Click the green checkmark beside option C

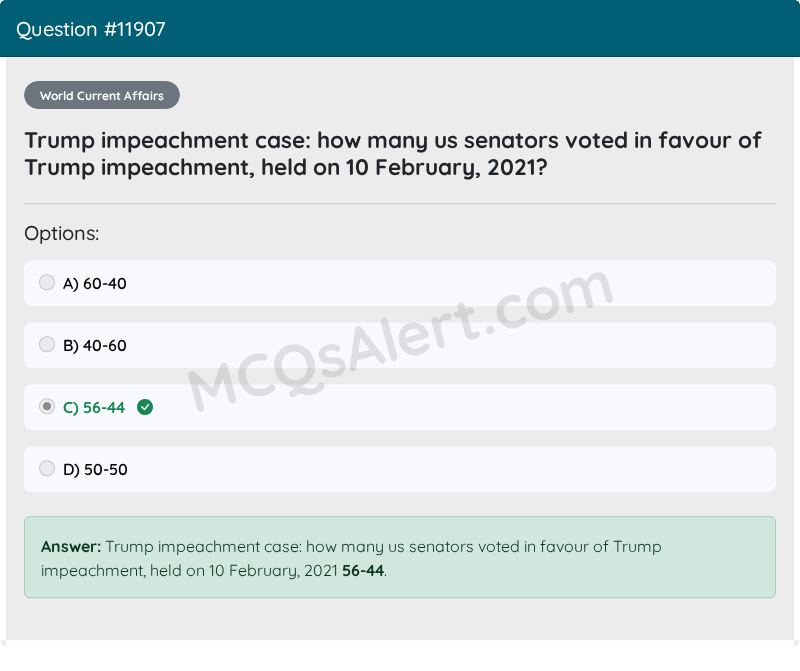click(x=145, y=407)
